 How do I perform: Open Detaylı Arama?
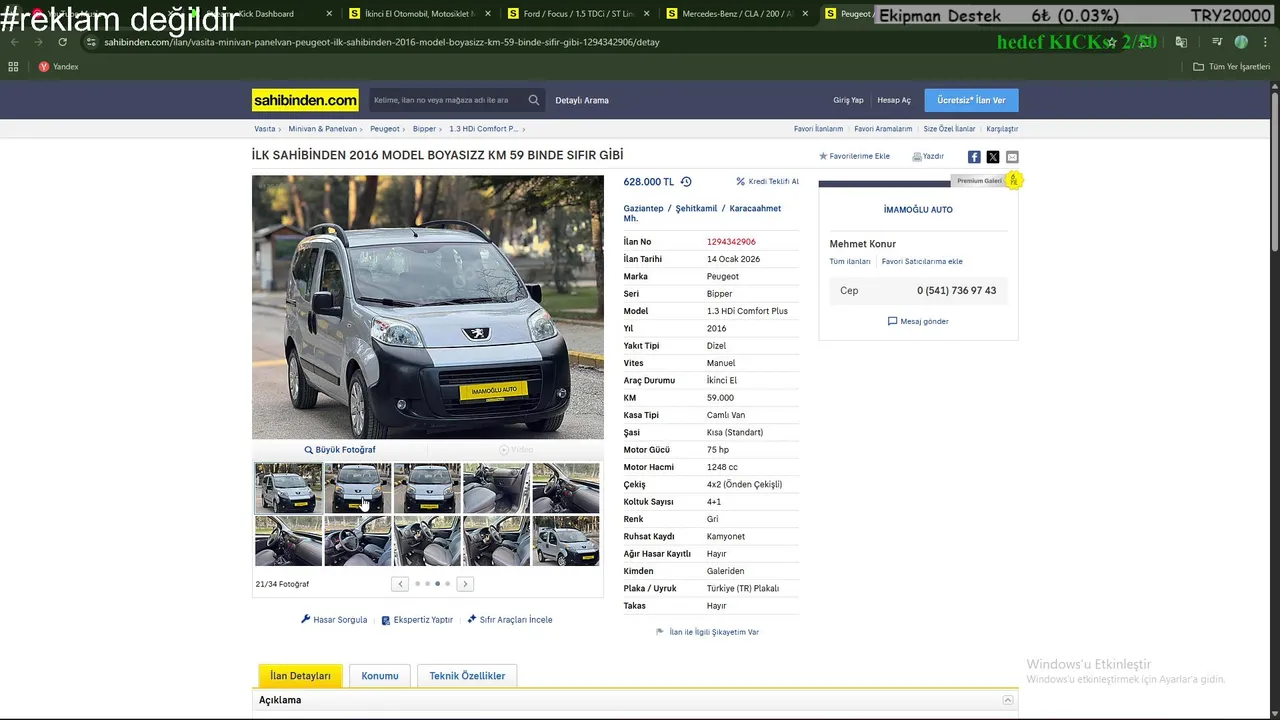pyautogui.click(x=582, y=100)
